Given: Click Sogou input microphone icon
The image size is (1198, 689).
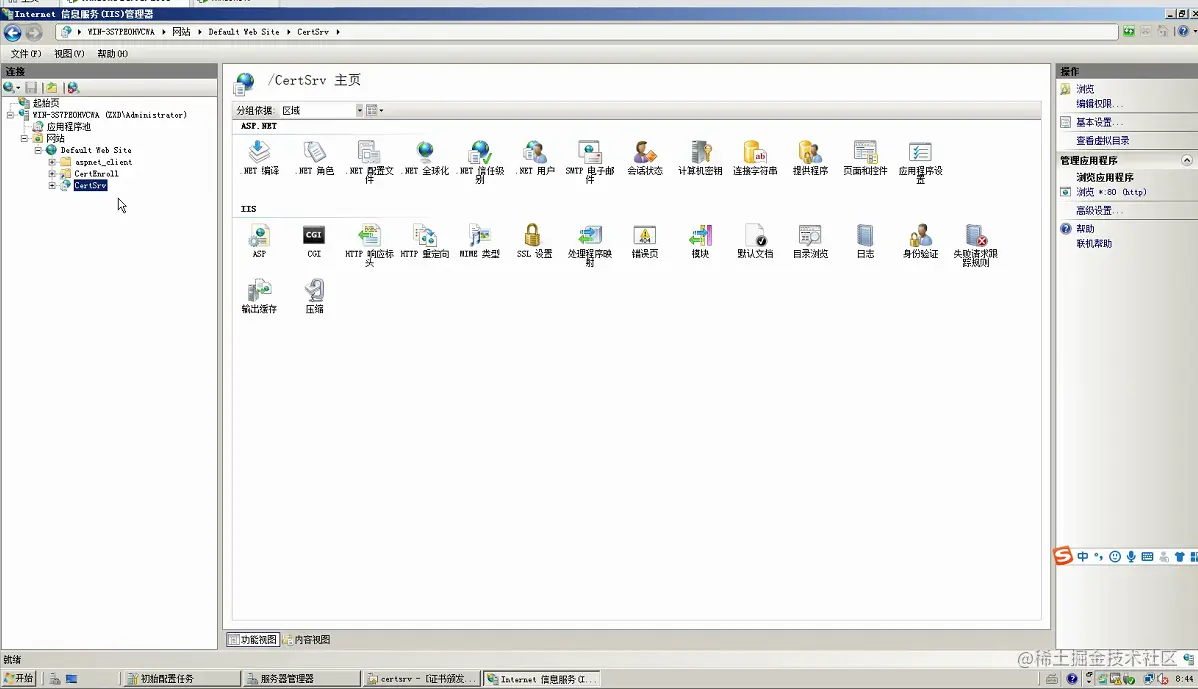Looking at the screenshot, I should pyautogui.click(x=1131, y=557).
